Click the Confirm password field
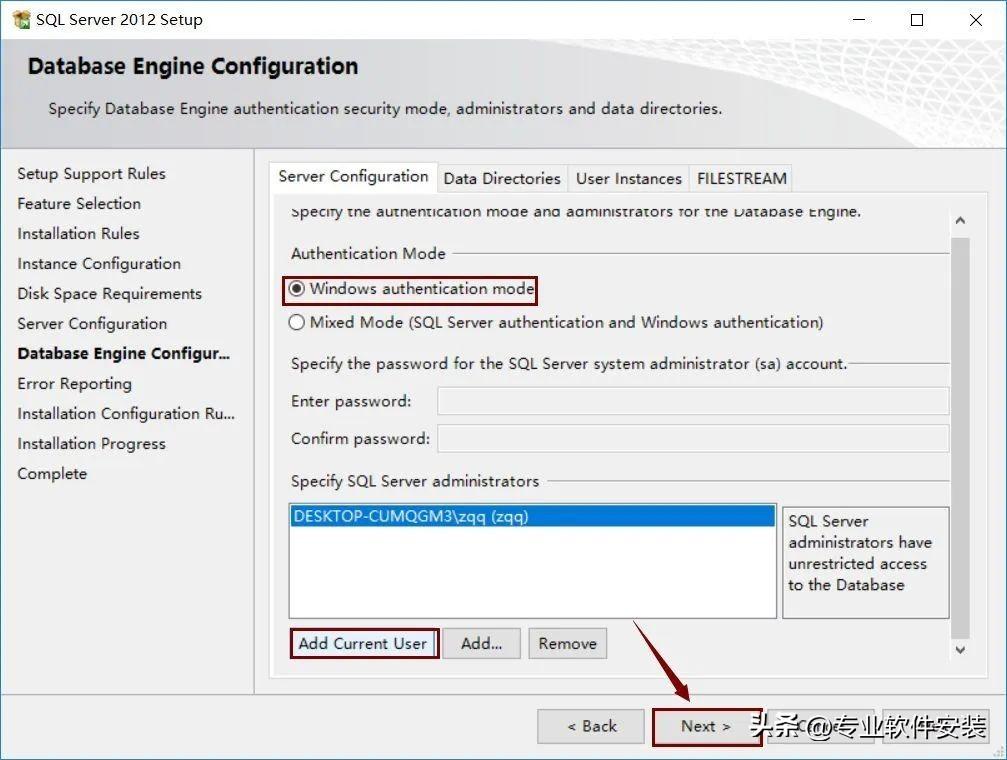This screenshot has width=1007, height=760. [692, 438]
